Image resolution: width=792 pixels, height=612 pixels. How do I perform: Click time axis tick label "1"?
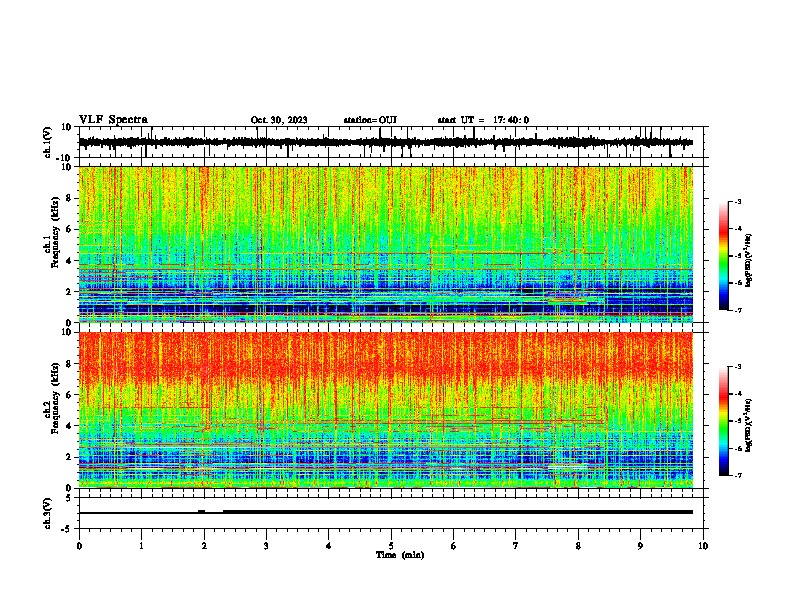pos(141,546)
